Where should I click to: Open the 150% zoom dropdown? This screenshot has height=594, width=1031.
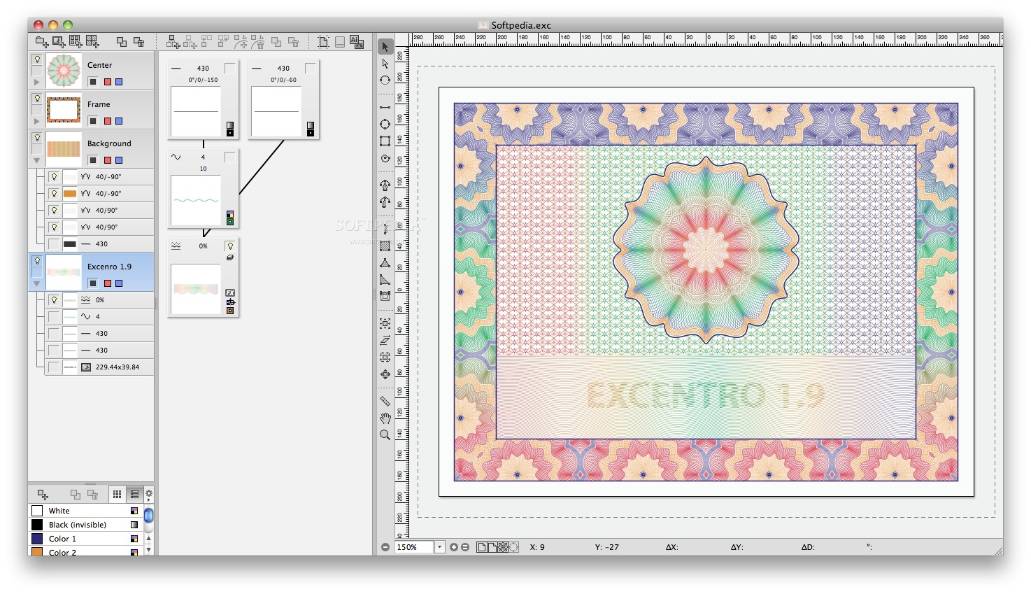coord(439,547)
